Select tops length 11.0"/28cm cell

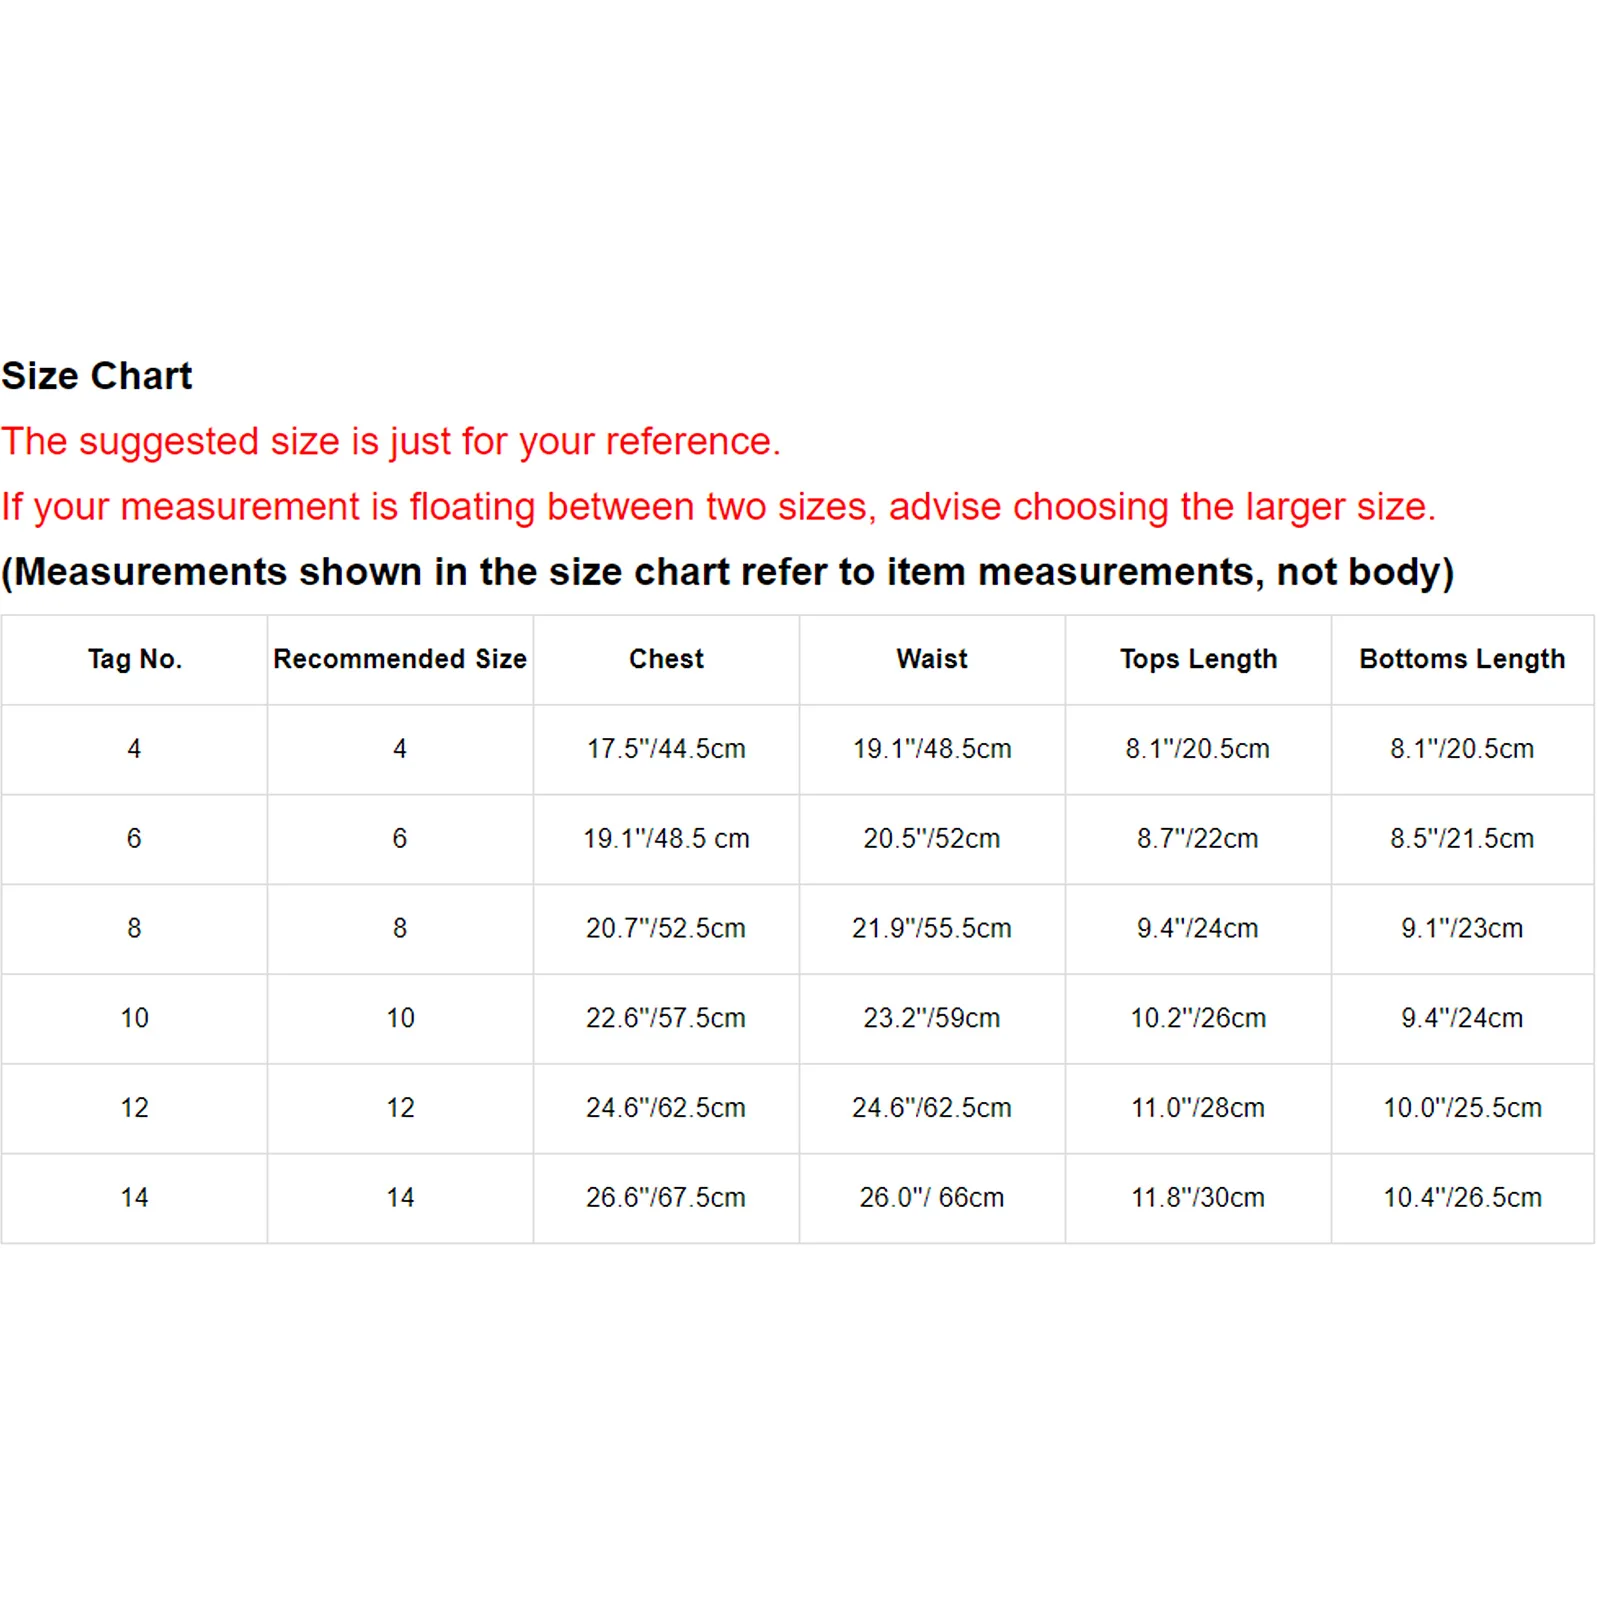[x=1198, y=1108]
